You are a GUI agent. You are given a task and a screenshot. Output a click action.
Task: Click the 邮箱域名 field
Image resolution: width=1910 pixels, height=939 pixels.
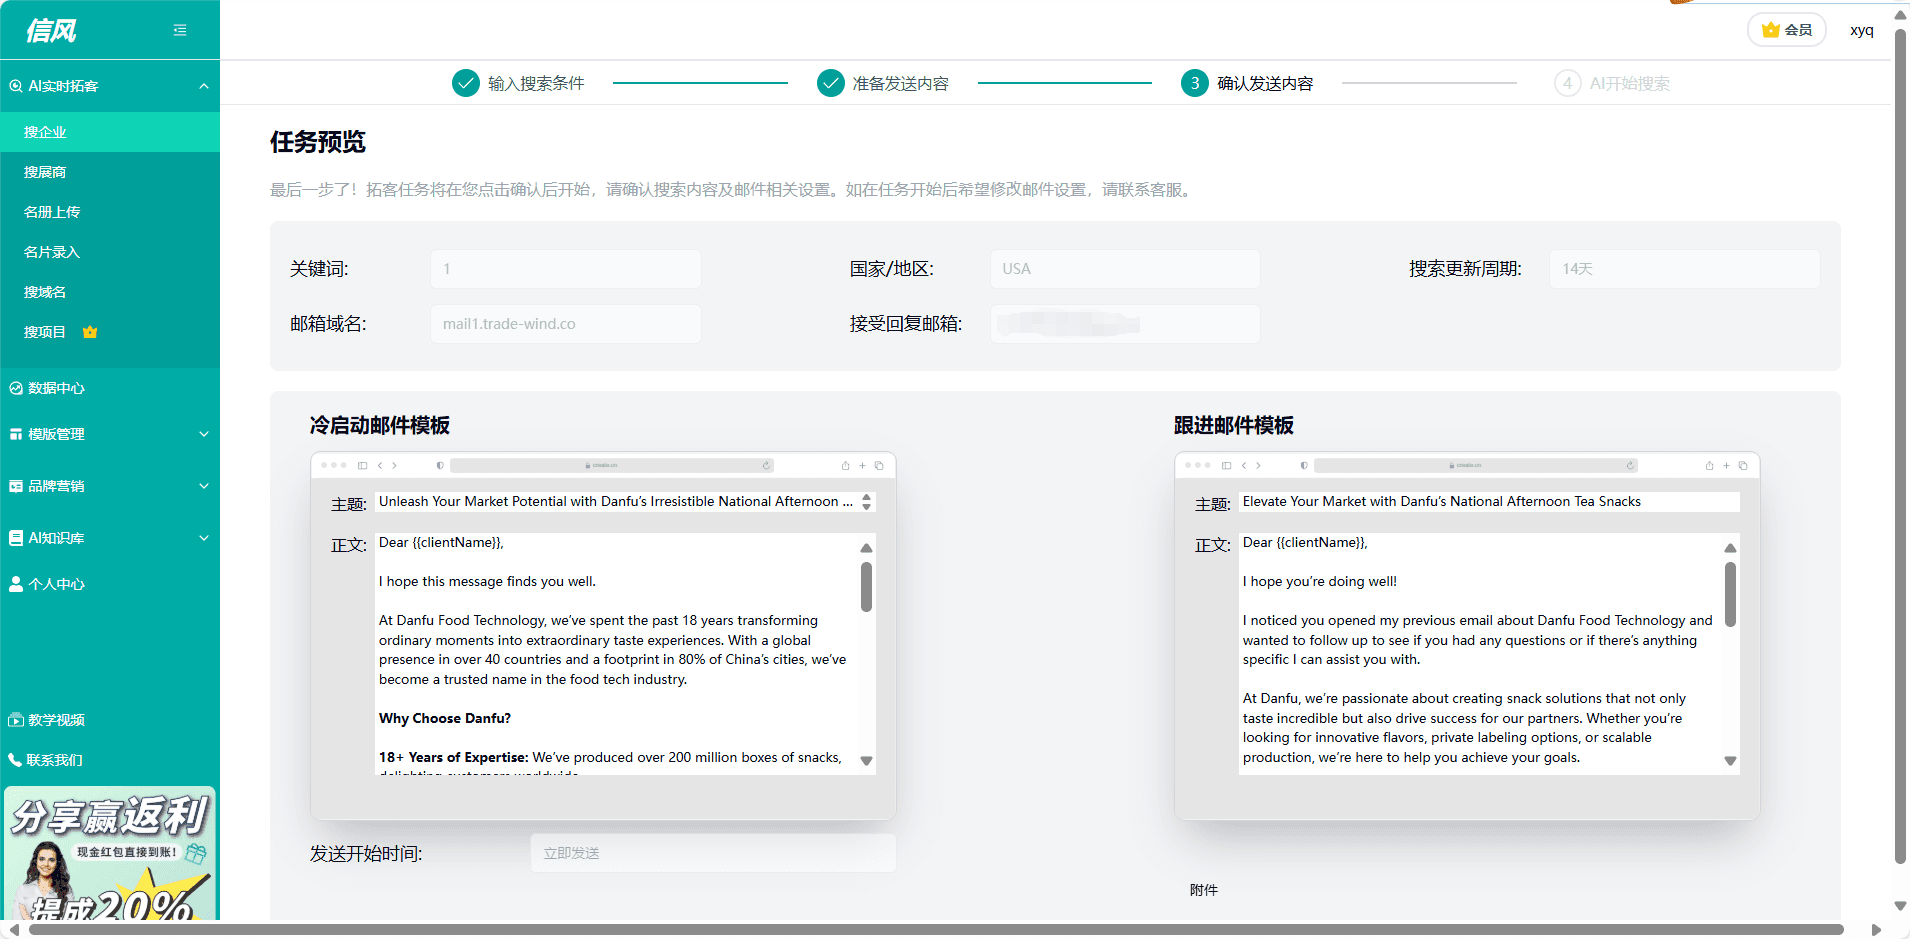[x=566, y=324]
